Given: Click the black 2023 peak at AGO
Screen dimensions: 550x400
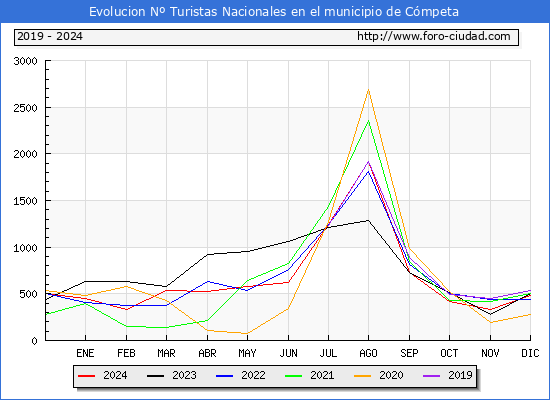Looking at the screenshot, I should tap(368, 221).
